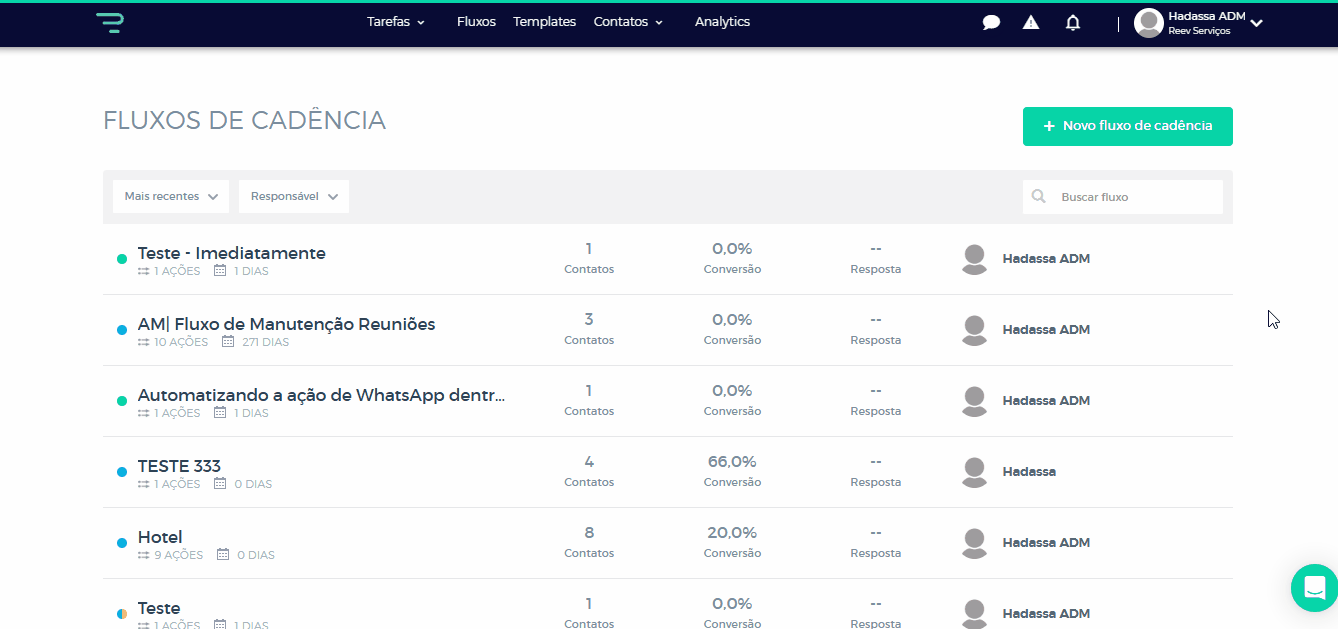Click 66,0% conversion of TESTE 333
1338x629 pixels.
click(732, 462)
